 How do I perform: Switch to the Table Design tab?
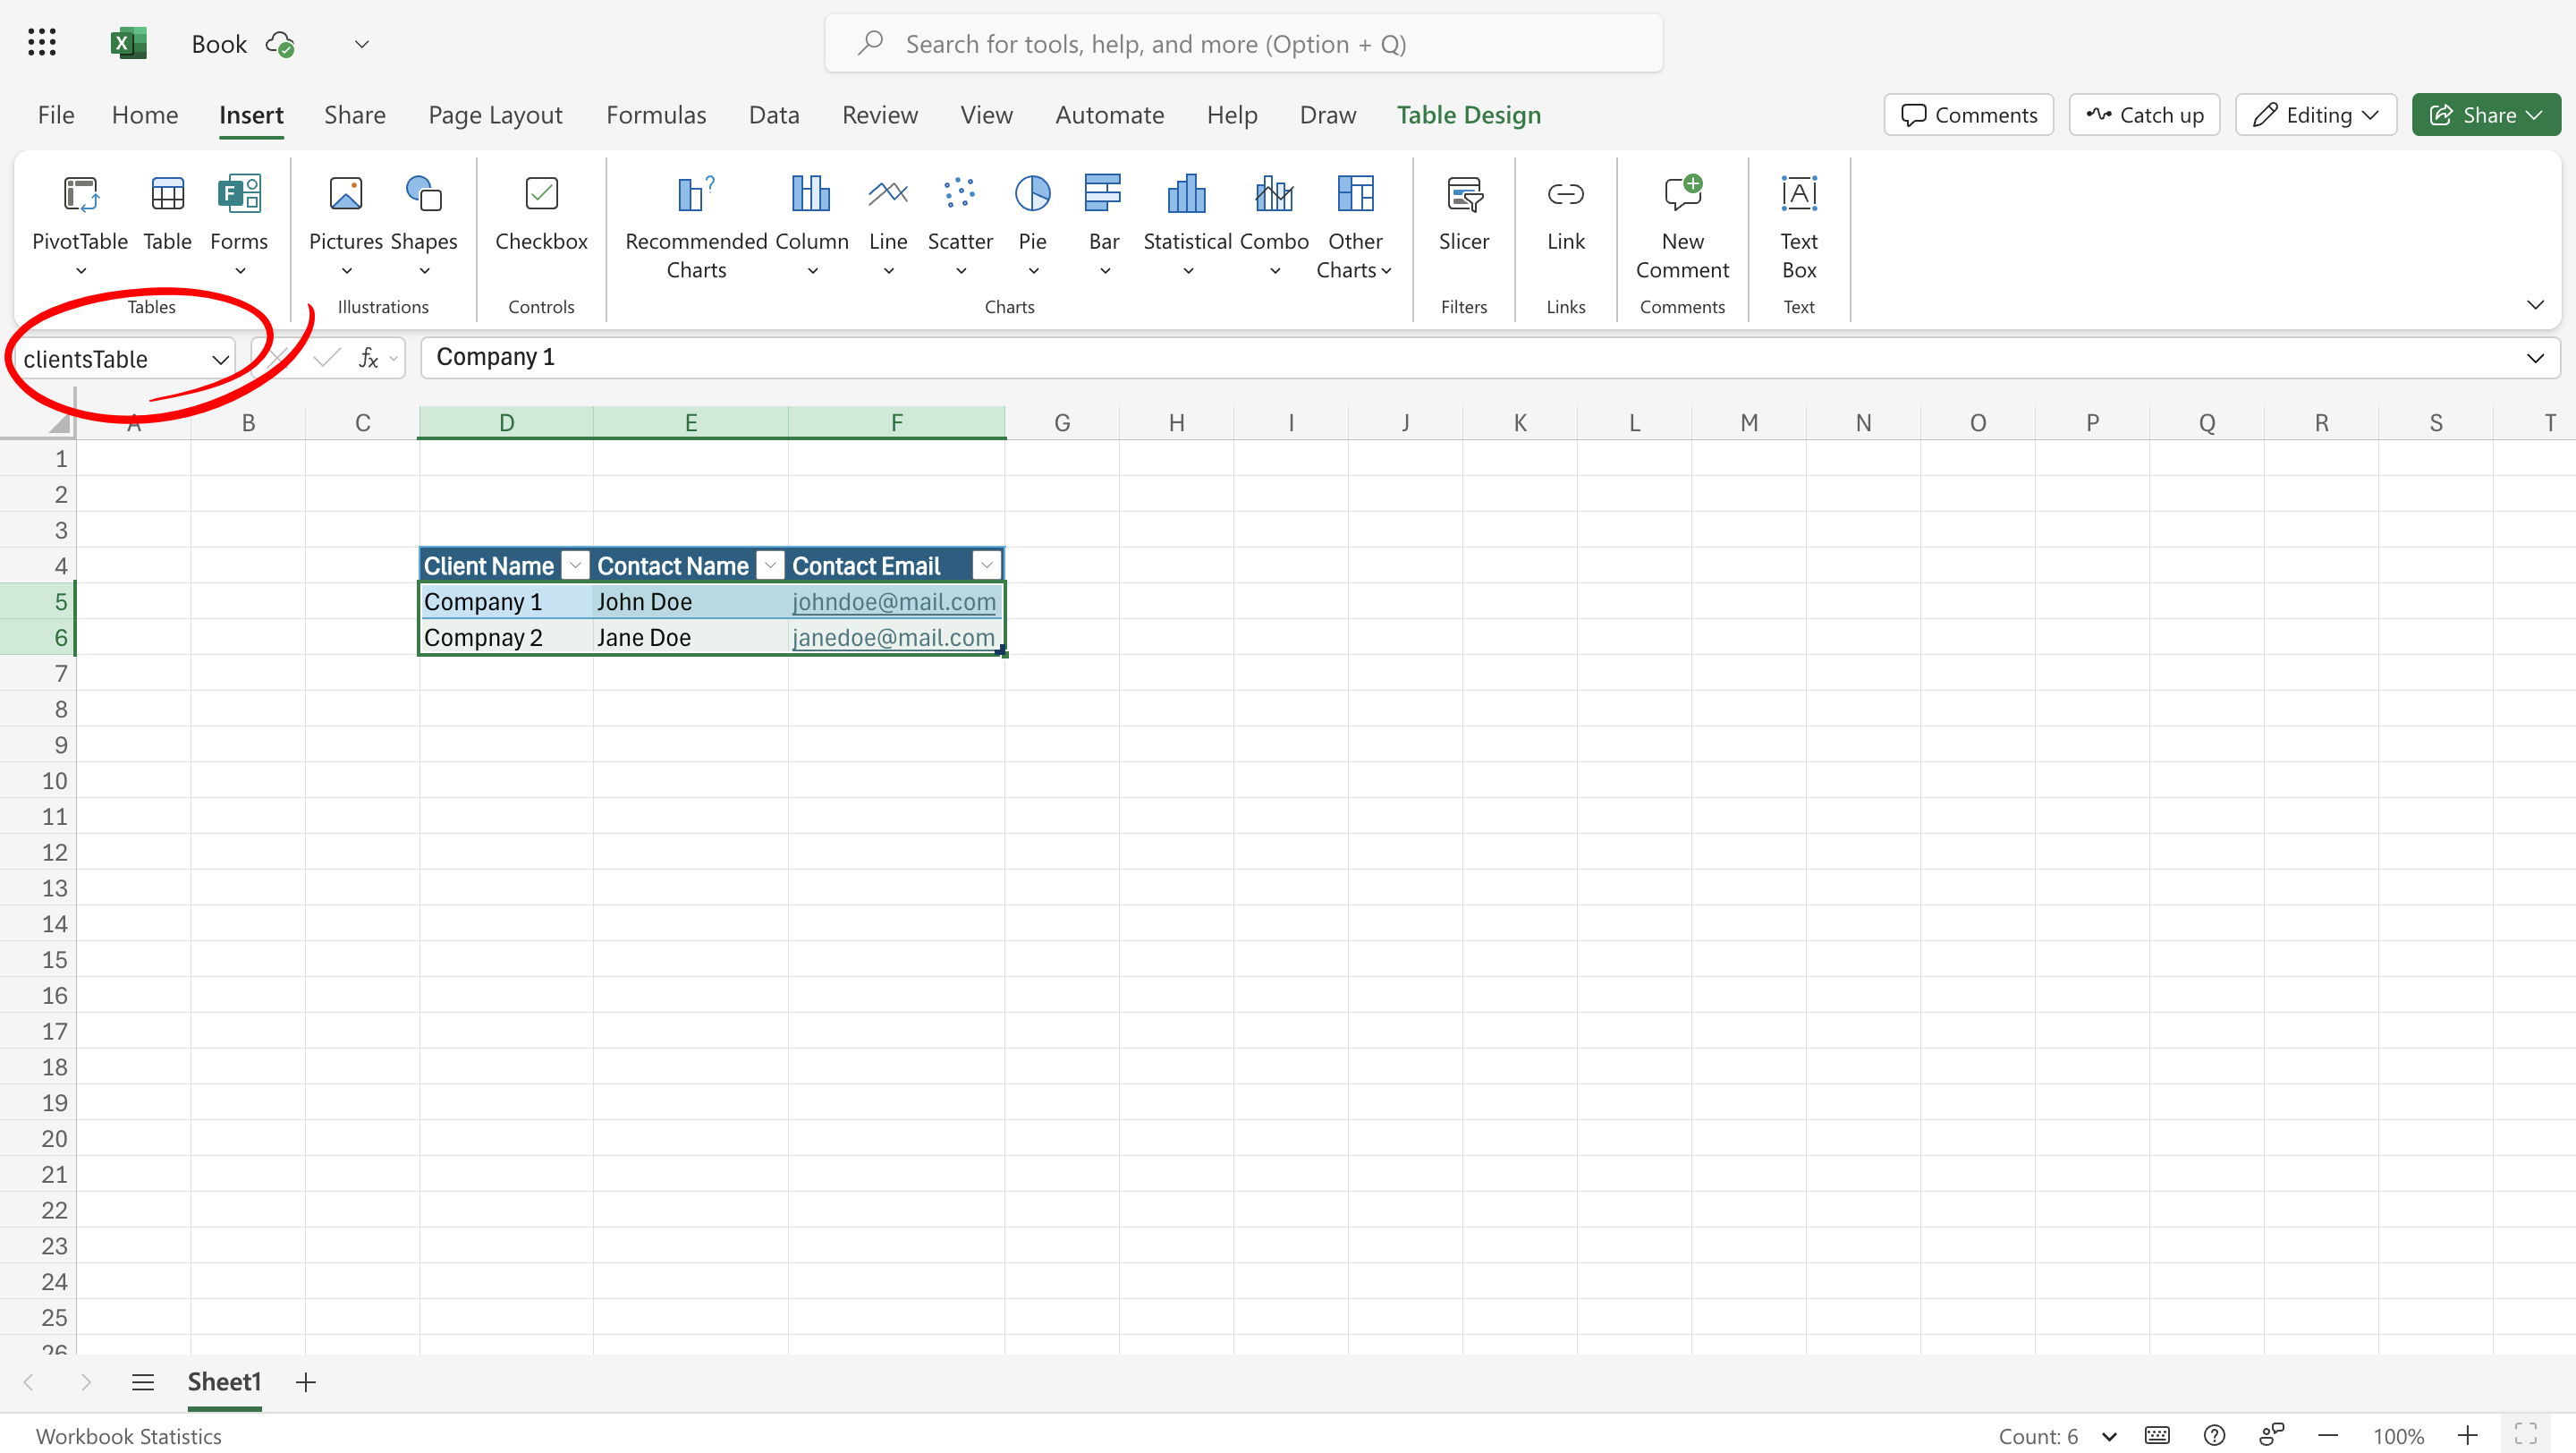click(x=1468, y=114)
